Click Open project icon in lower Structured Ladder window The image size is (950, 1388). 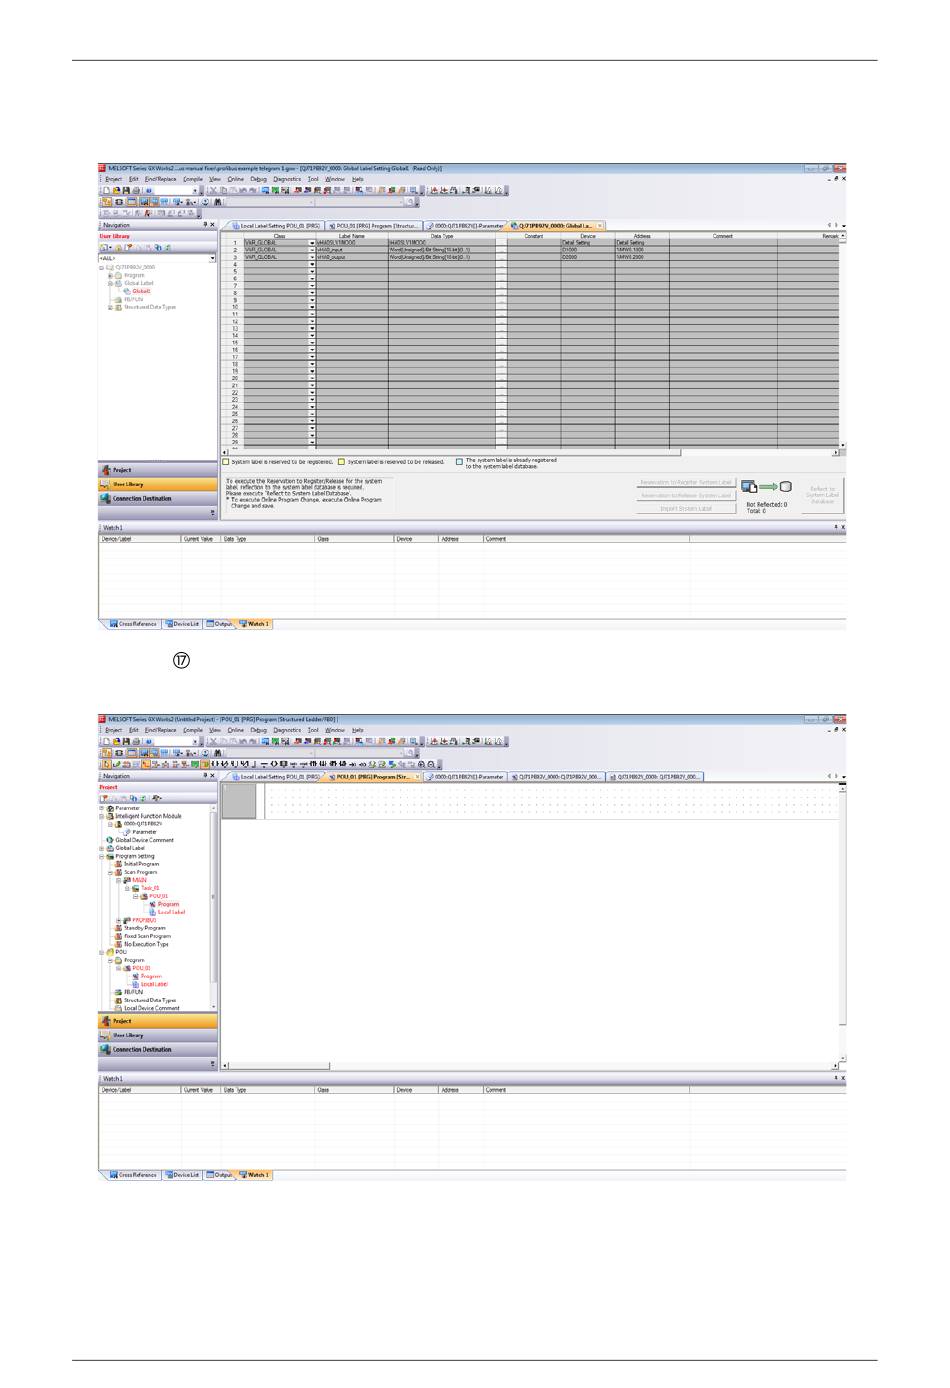116,741
